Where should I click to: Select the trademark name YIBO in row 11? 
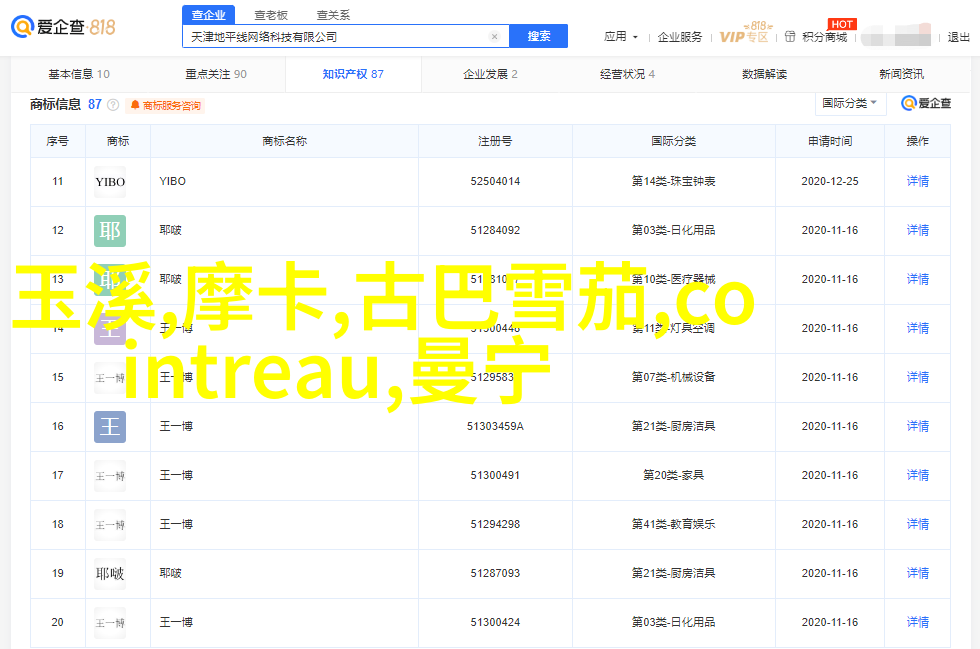[x=172, y=181]
